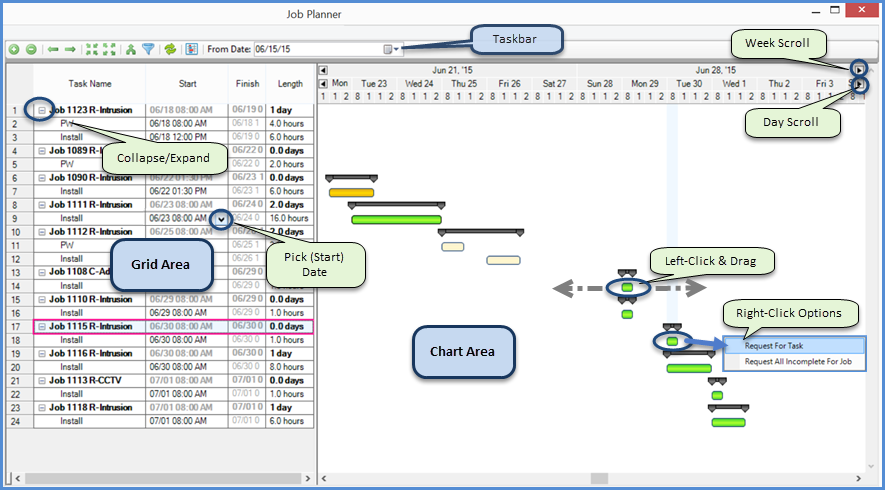Select the green Job 1116 Install bar

pyautogui.click(x=689, y=369)
